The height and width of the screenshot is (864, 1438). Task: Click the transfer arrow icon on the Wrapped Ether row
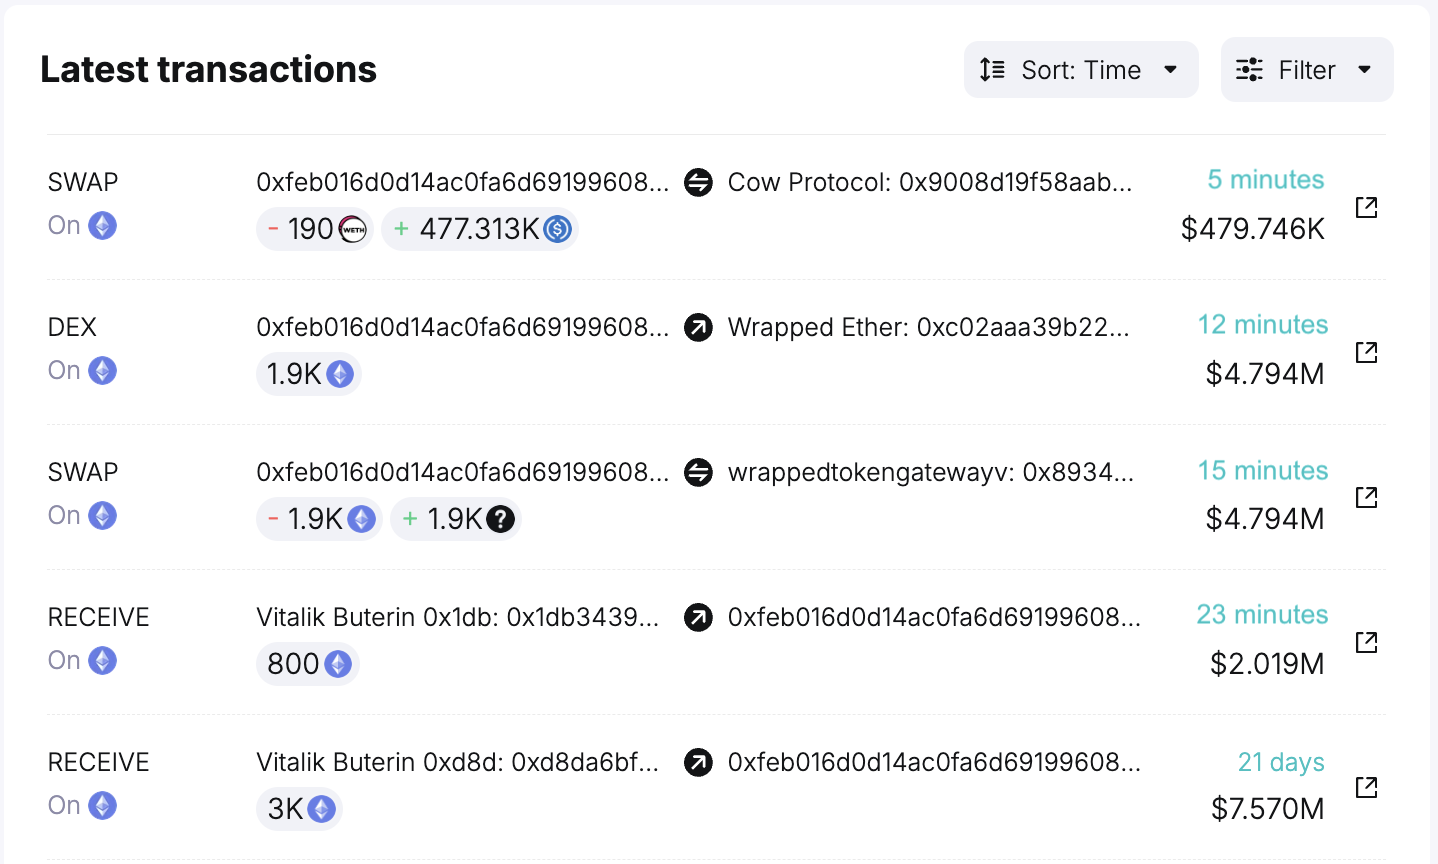698,328
